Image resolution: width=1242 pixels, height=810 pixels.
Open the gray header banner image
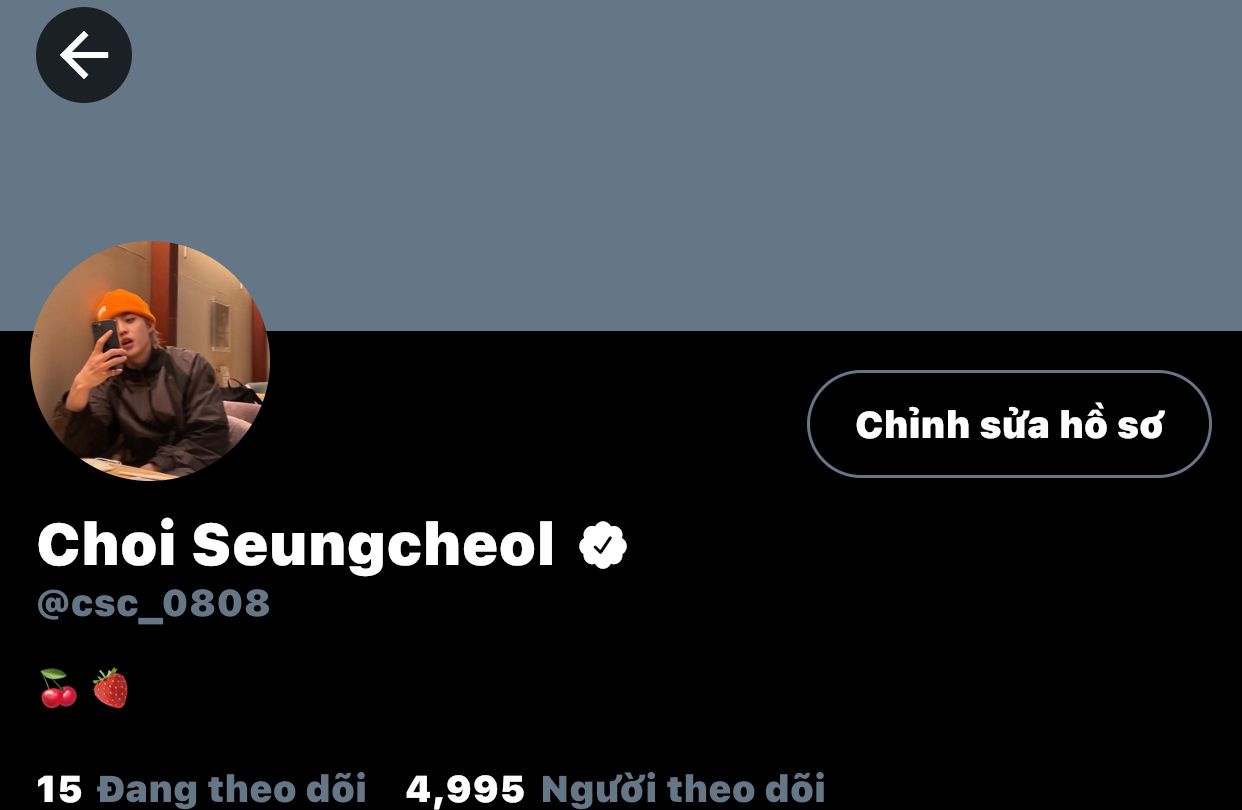[621, 165]
